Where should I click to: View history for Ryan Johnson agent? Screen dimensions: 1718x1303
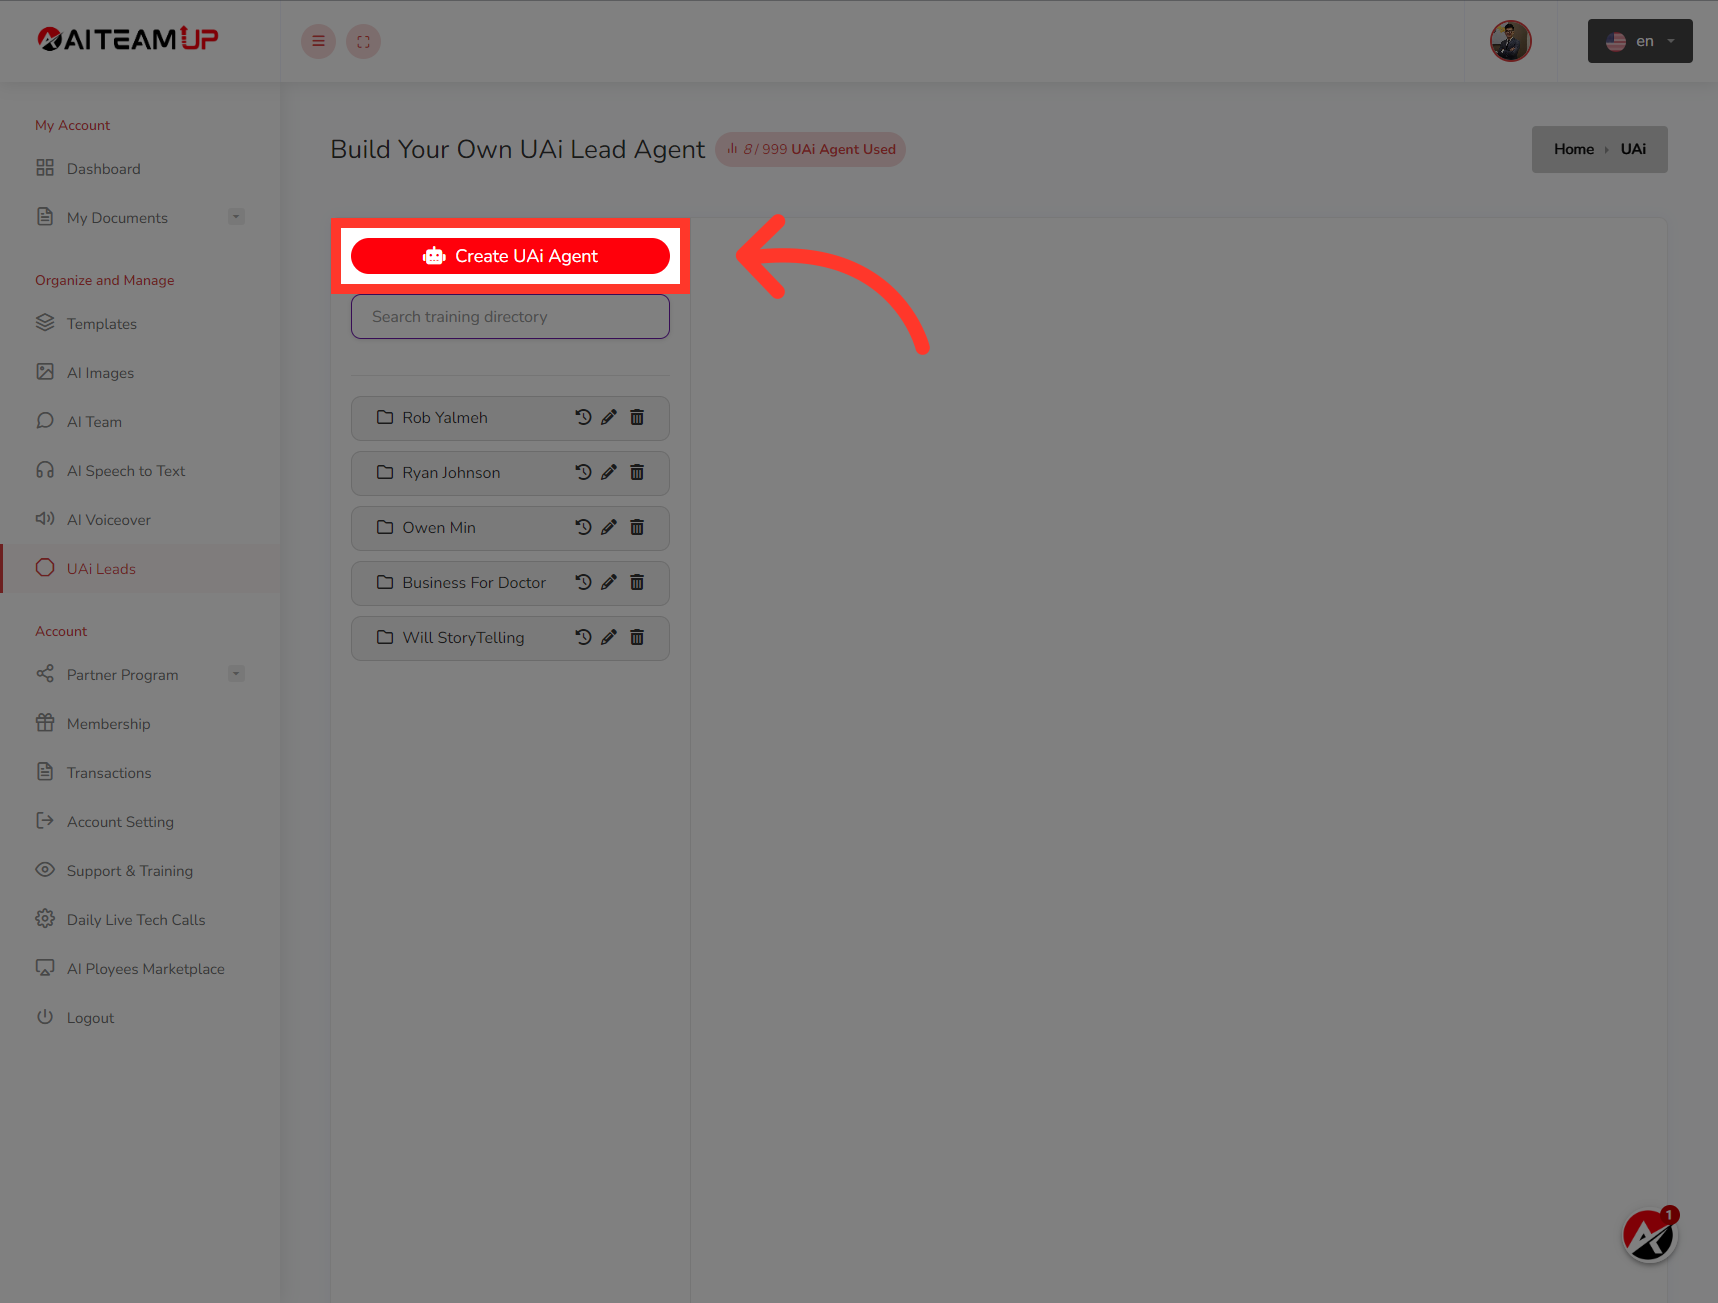click(x=583, y=472)
